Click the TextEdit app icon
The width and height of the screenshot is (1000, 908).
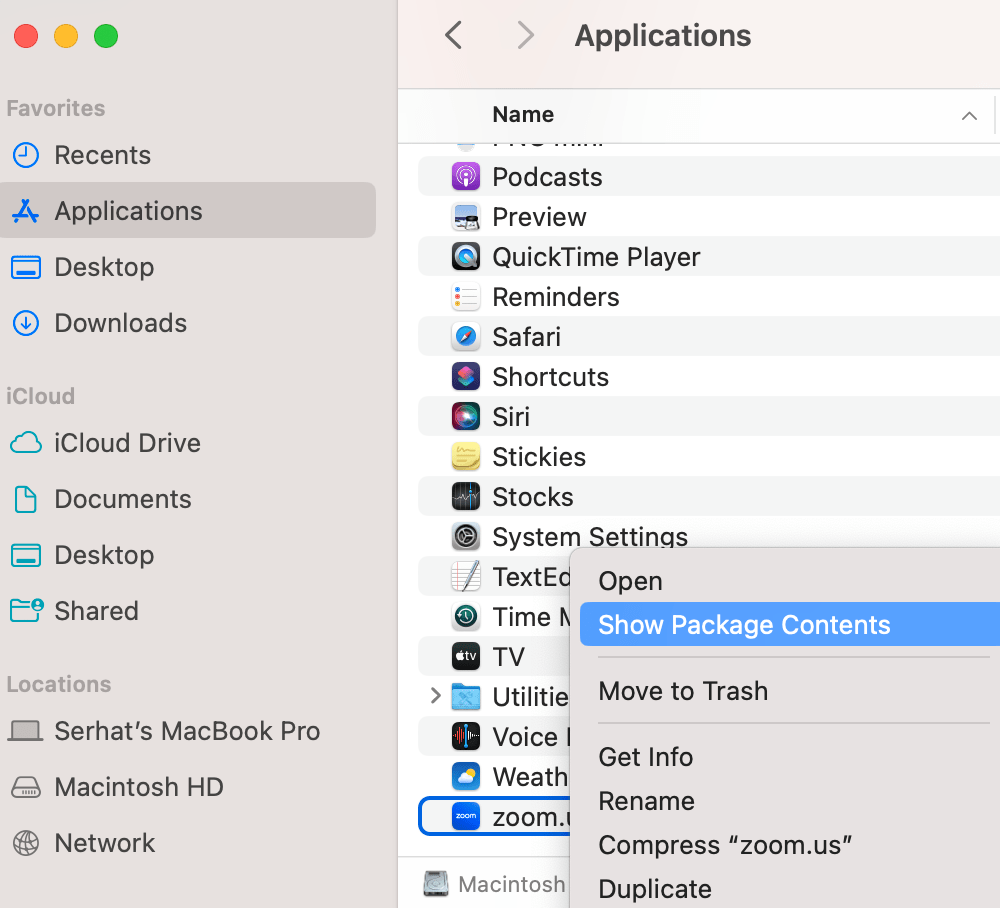pyautogui.click(x=466, y=577)
